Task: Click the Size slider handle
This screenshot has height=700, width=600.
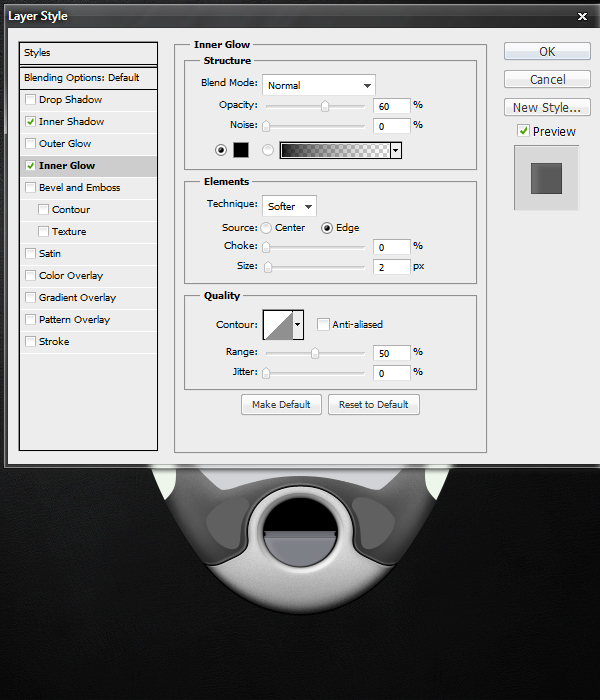Action: point(268,267)
